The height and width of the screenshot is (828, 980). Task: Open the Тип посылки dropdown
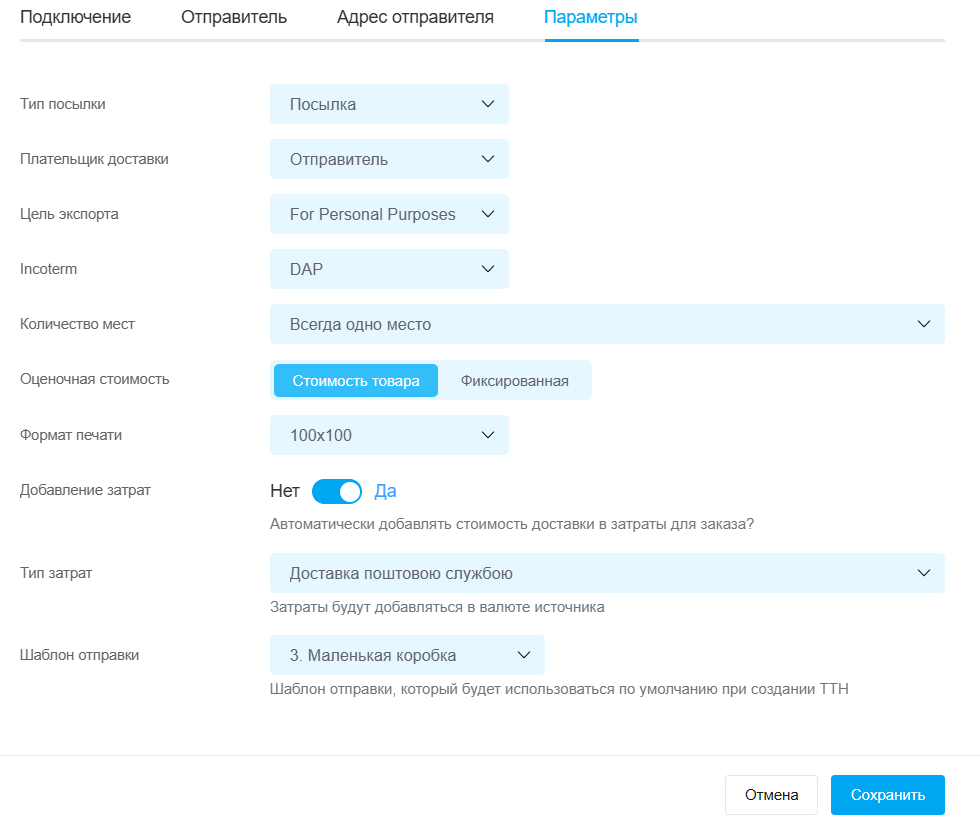tap(389, 104)
